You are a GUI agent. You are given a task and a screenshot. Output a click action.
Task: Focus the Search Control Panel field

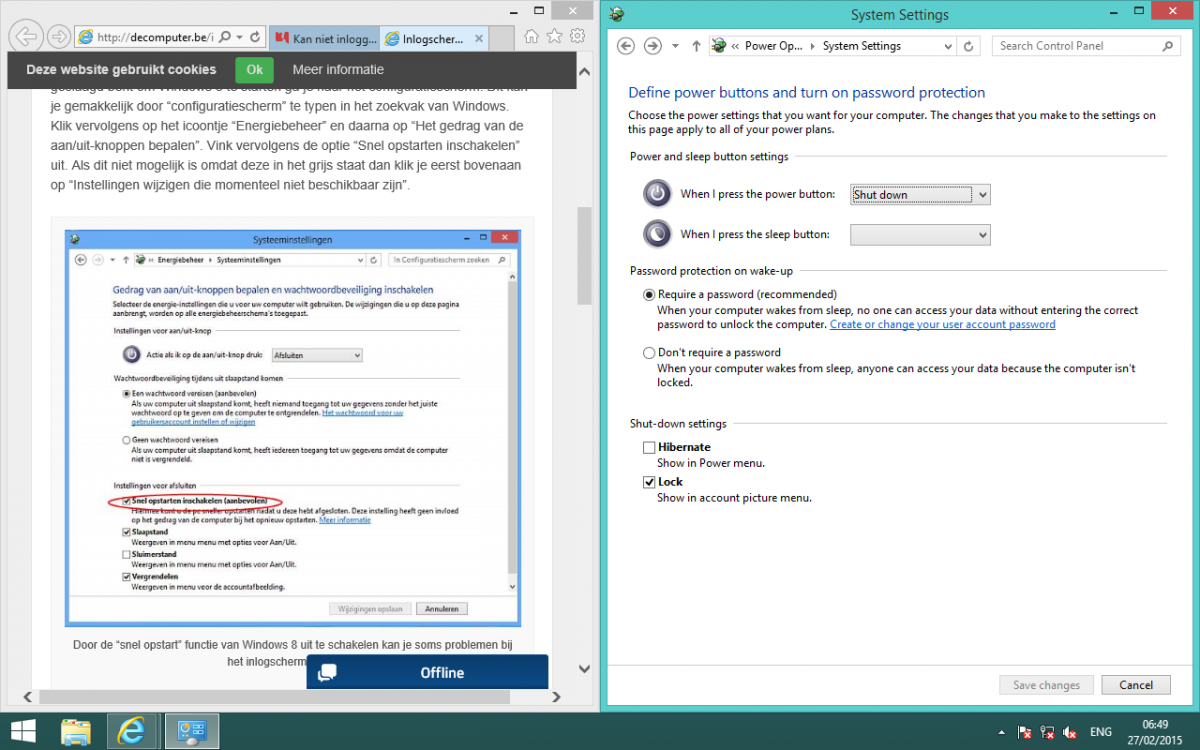[x=1087, y=46]
